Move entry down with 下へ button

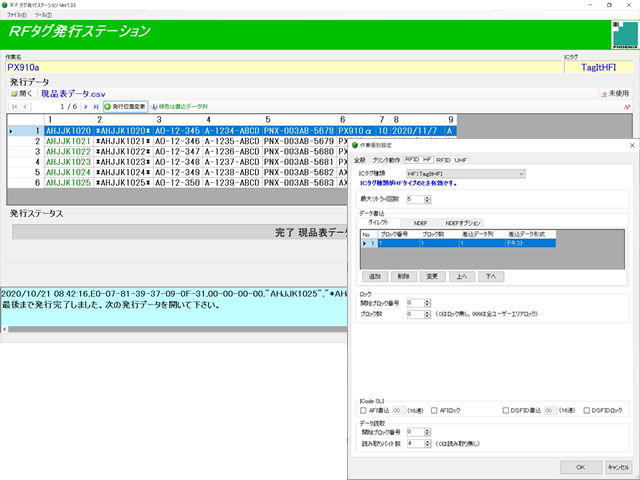point(491,276)
